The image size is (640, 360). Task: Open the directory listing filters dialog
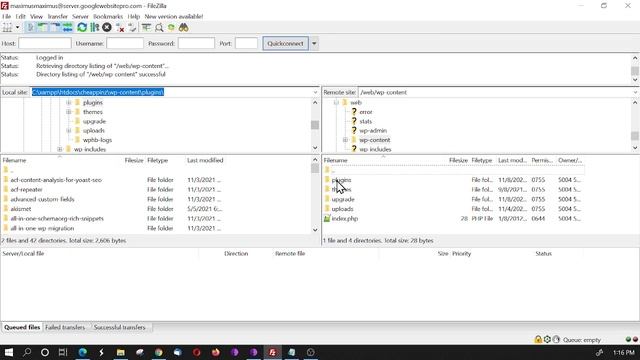tap(146, 27)
